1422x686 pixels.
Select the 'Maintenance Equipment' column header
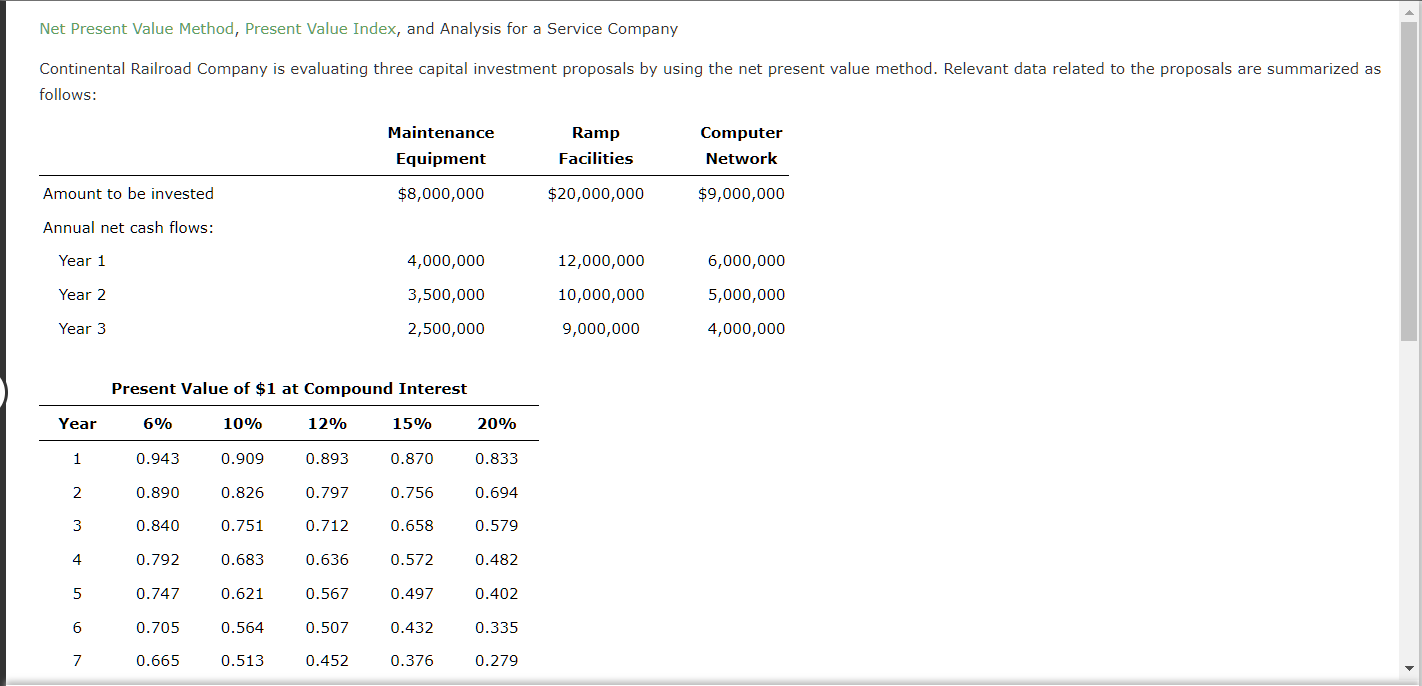point(441,145)
